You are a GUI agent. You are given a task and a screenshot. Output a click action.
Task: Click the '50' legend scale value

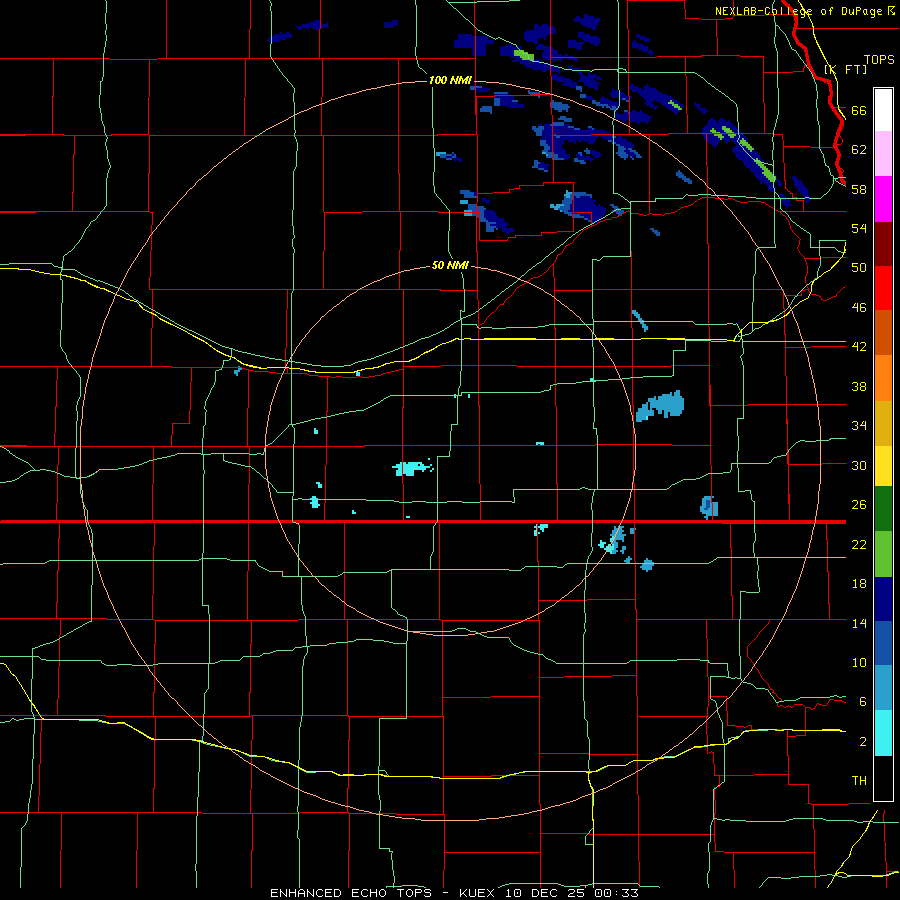coord(859,268)
